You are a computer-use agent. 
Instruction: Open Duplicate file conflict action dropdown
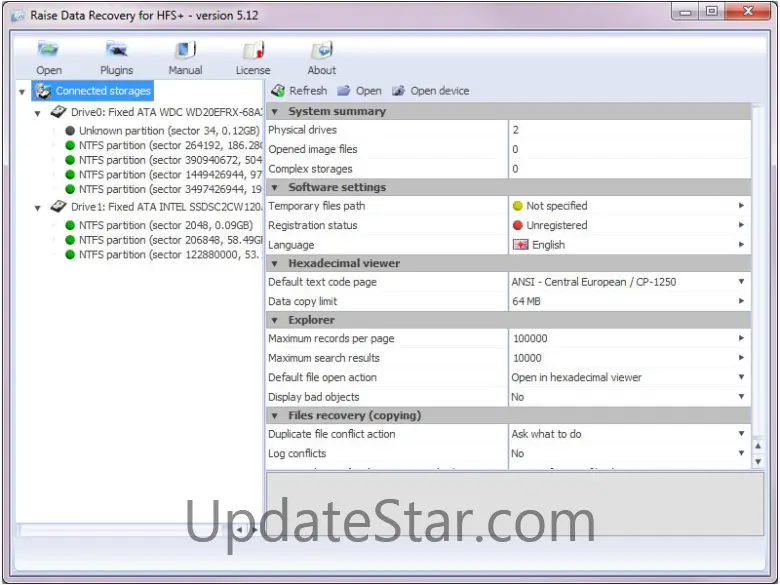click(741, 433)
